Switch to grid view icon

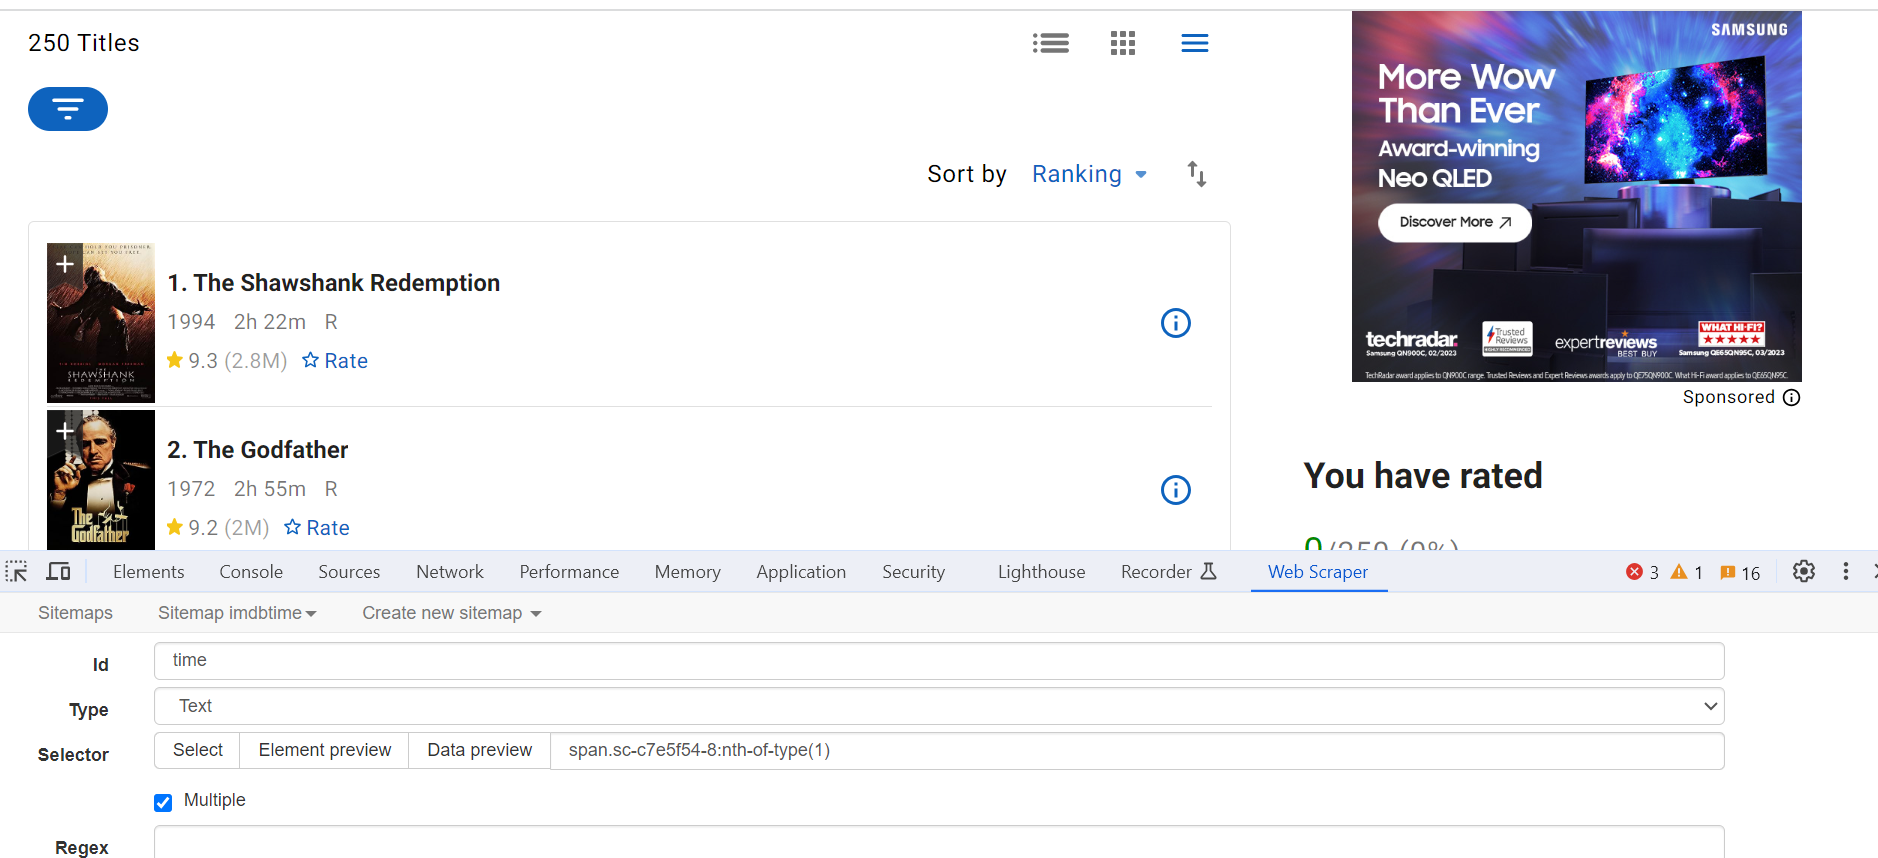[1122, 43]
